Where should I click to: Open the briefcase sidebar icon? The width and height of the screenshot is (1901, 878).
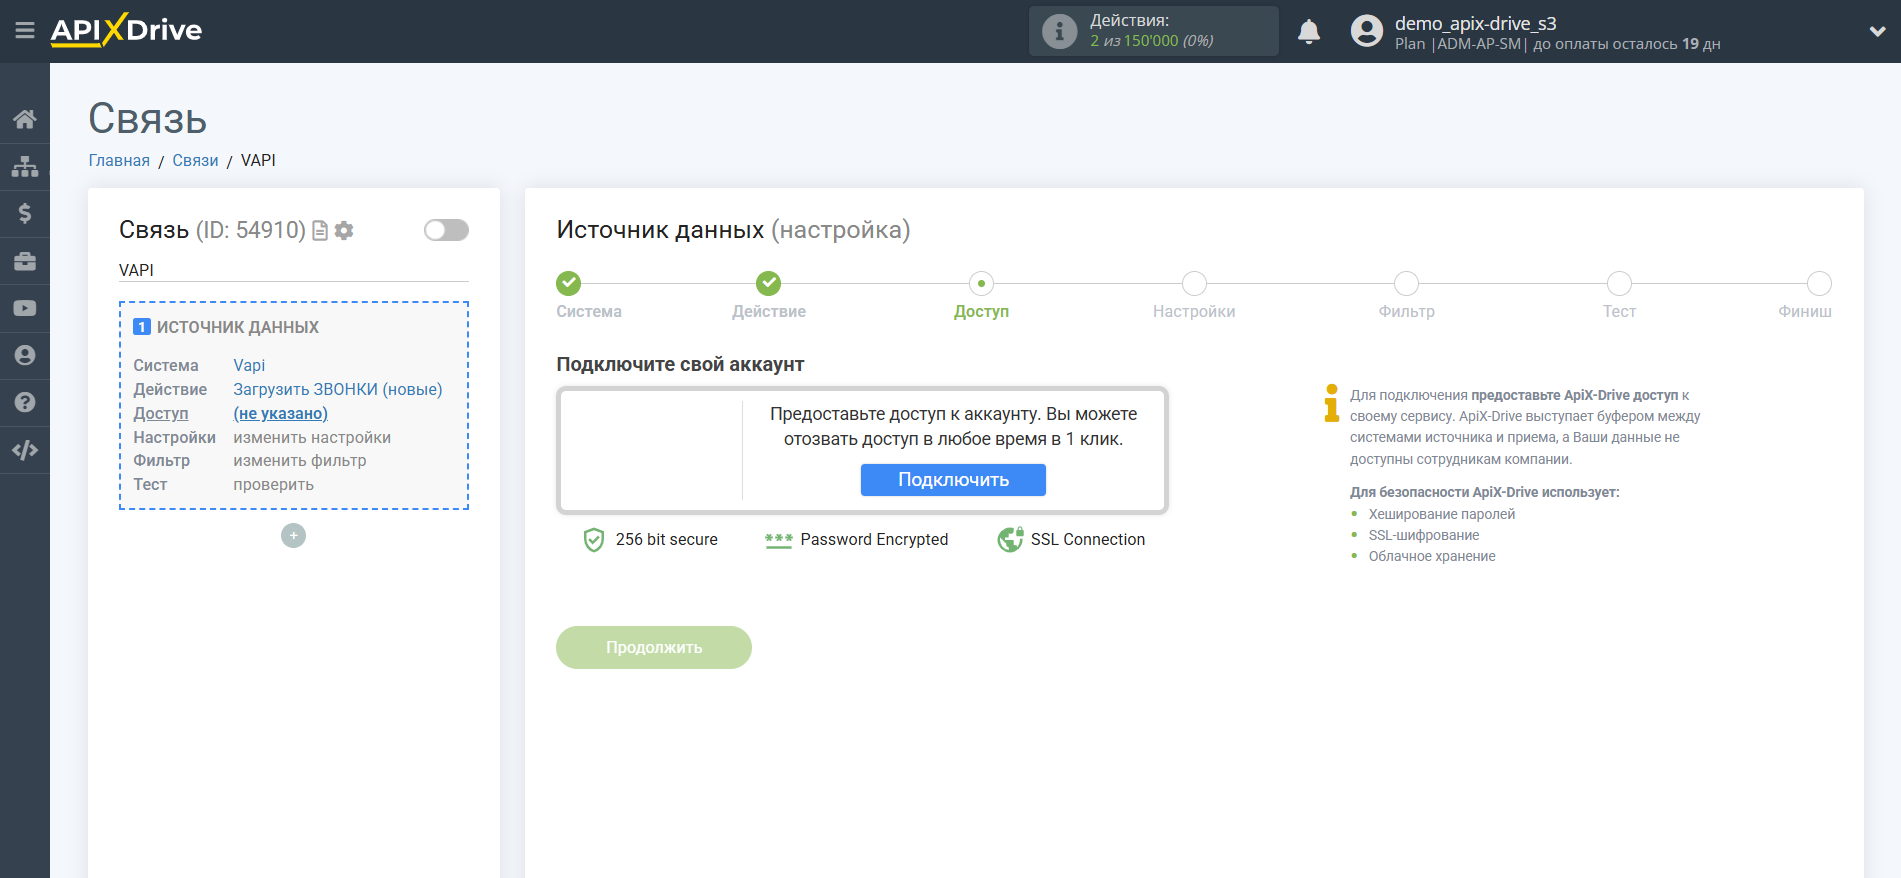pyautogui.click(x=25, y=261)
